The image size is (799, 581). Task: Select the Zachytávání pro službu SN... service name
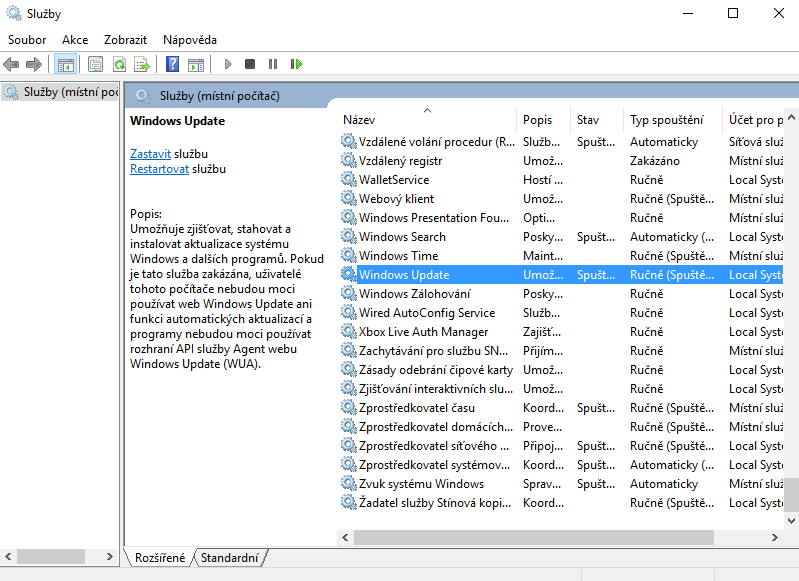(433, 351)
